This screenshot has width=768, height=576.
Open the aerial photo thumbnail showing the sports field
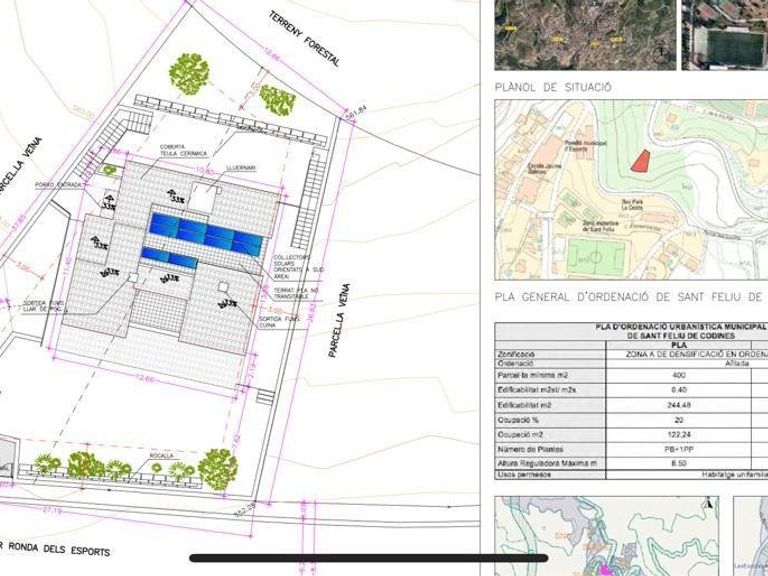coord(725,35)
